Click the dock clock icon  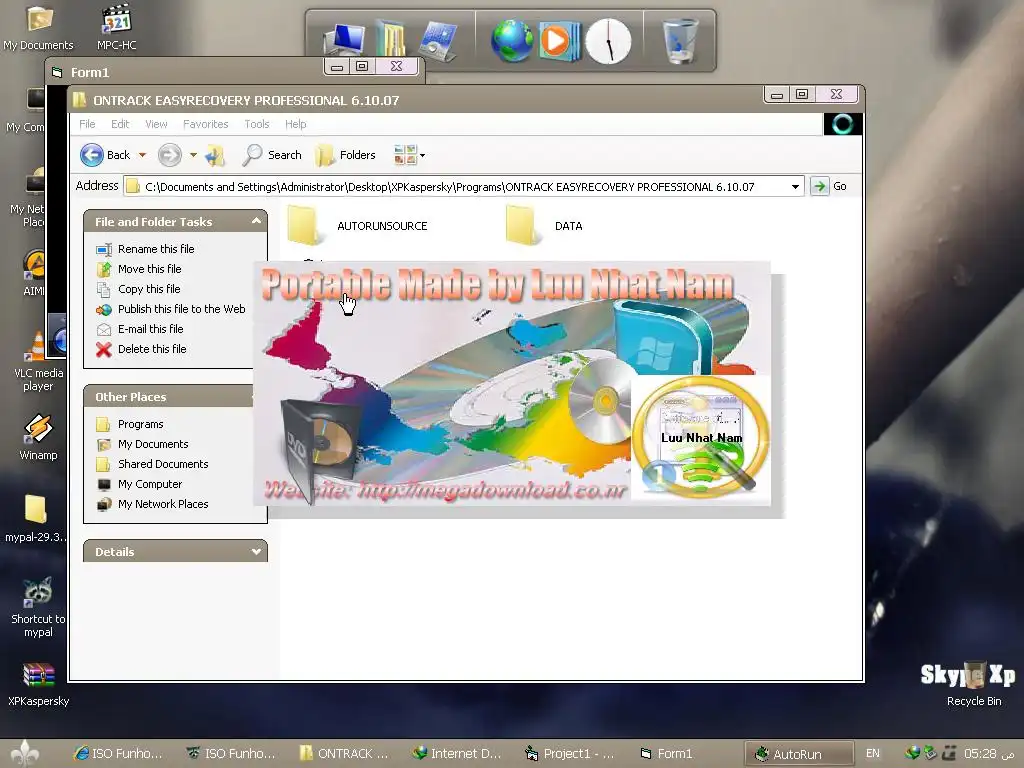(x=608, y=41)
